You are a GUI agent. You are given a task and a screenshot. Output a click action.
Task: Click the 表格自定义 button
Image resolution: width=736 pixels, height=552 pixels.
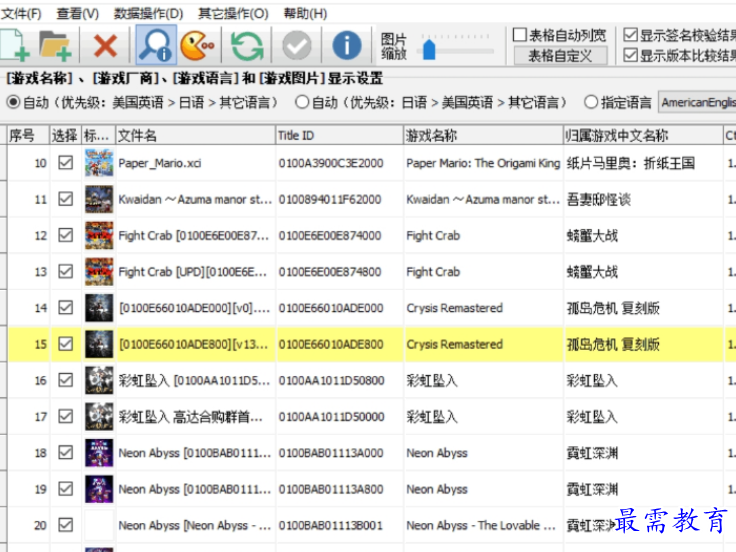560,56
